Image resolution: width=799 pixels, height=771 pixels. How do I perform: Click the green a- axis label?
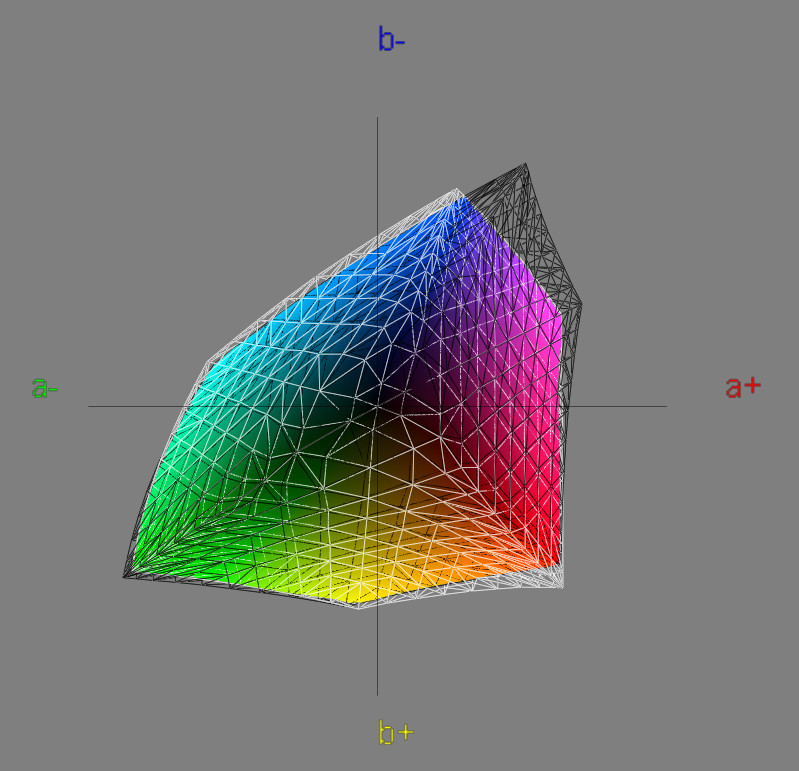coord(45,387)
